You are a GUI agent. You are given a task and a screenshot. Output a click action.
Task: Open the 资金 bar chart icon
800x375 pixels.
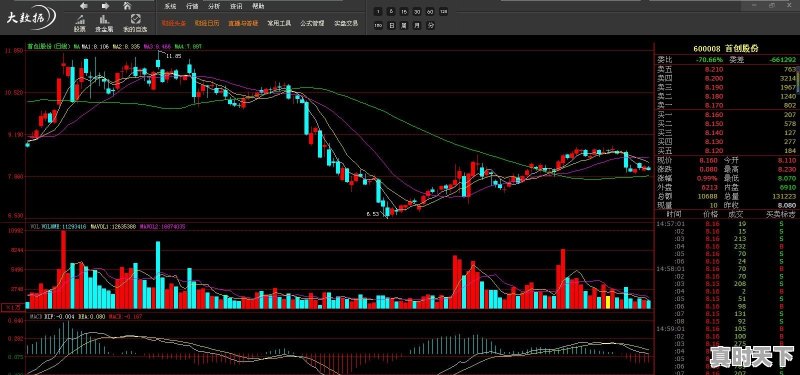pyautogui.click(x=104, y=19)
